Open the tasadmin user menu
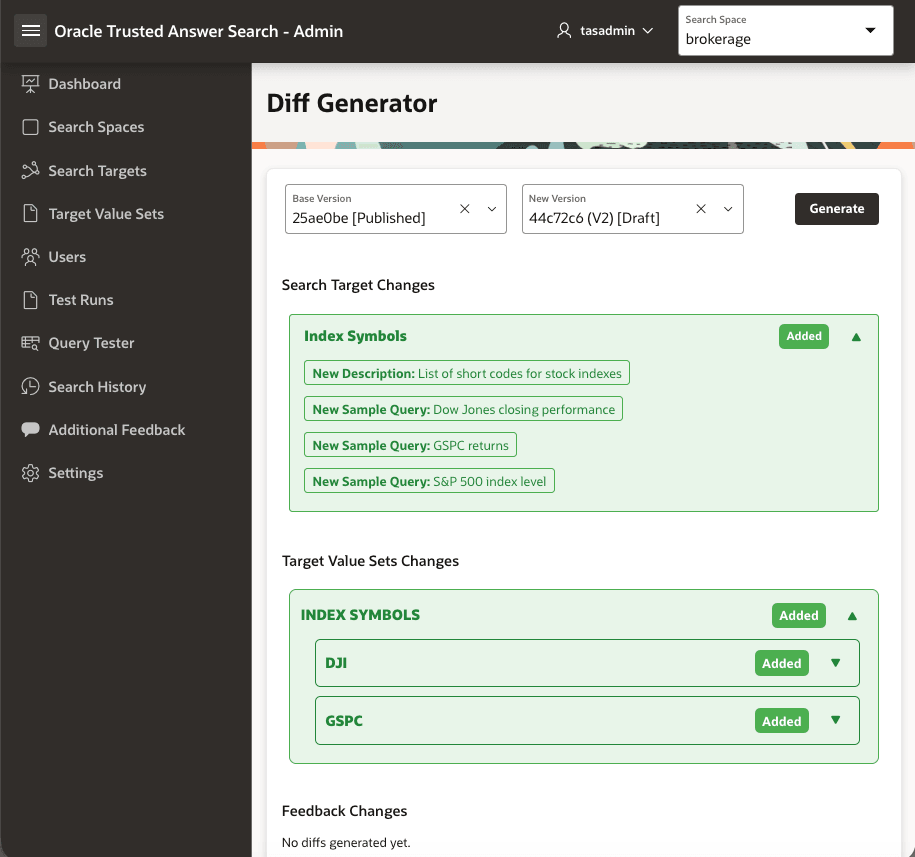This screenshot has width=915, height=857. [x=605, y=31]
